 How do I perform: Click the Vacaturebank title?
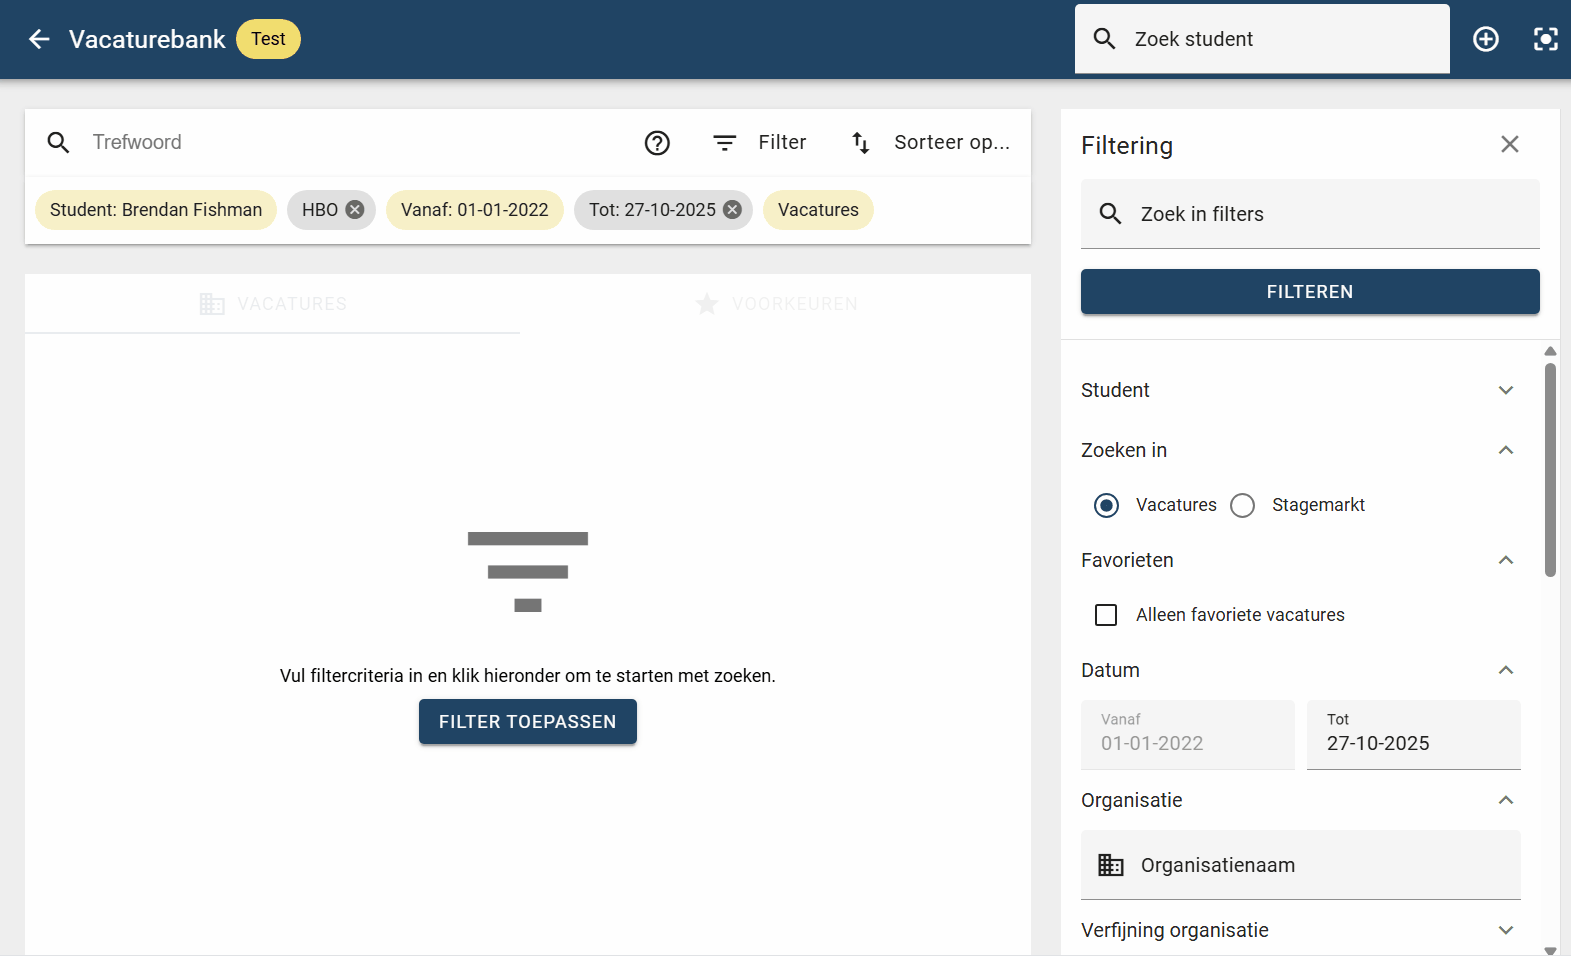[x=147, y=39]
